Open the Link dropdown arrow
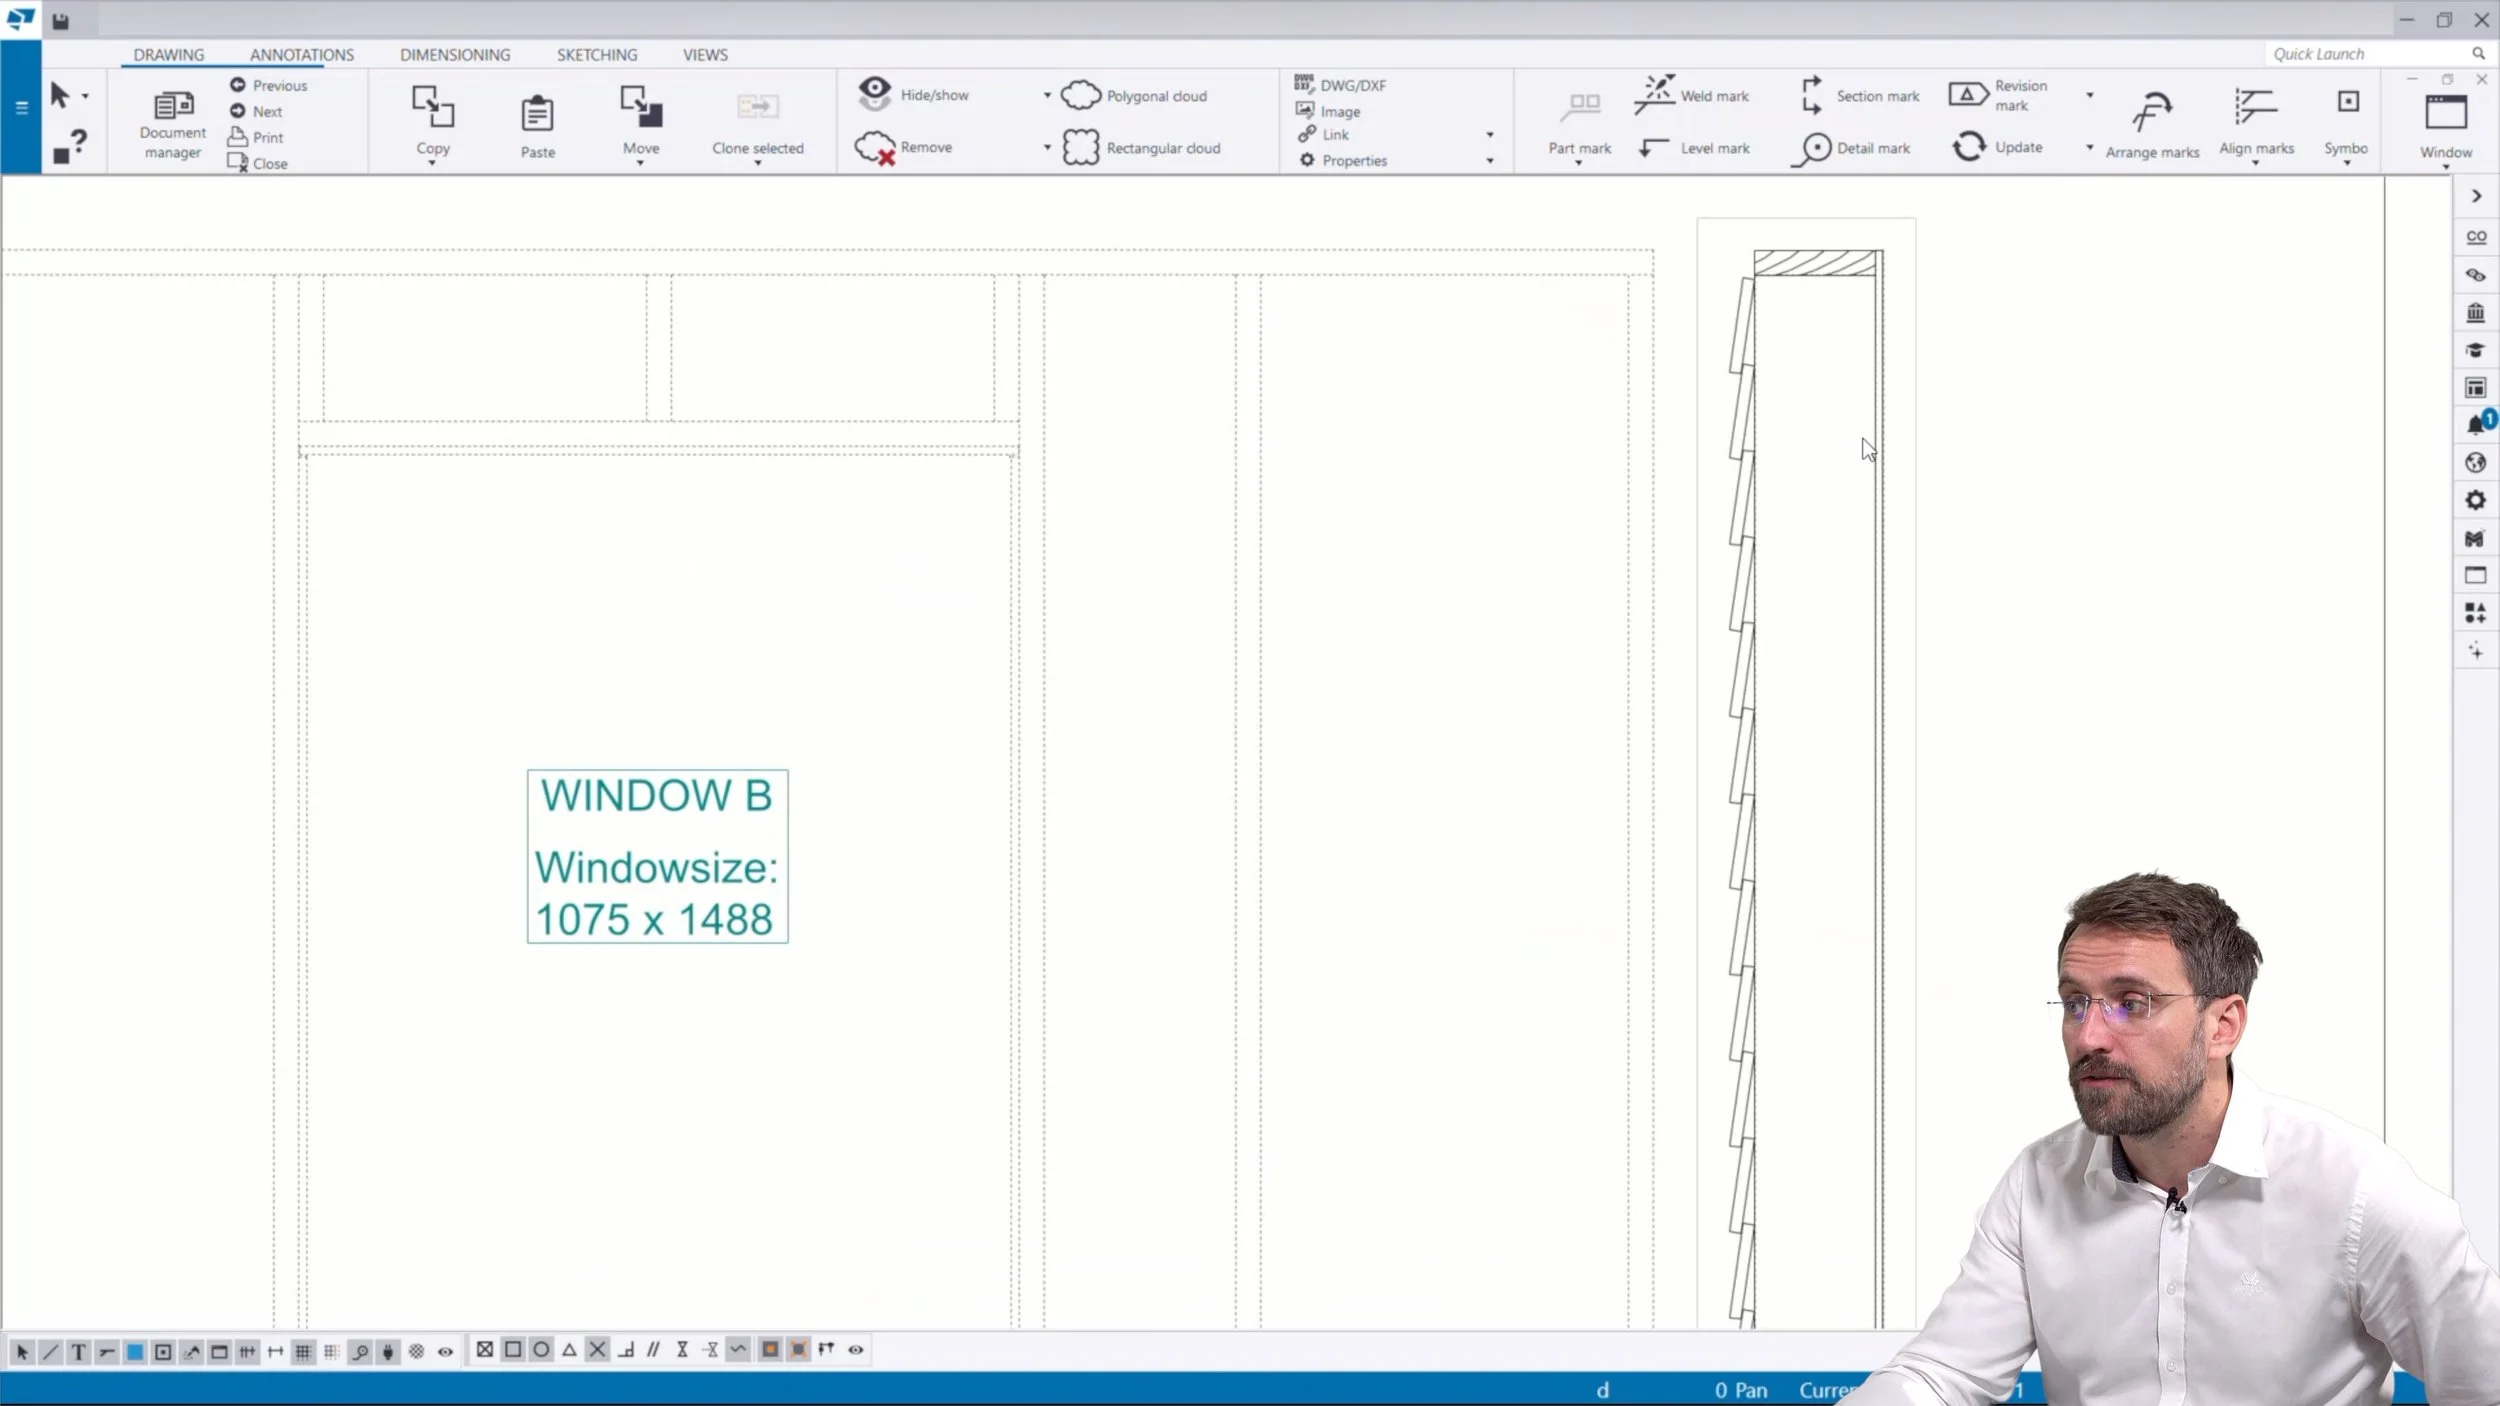 tap(1490, 135)
